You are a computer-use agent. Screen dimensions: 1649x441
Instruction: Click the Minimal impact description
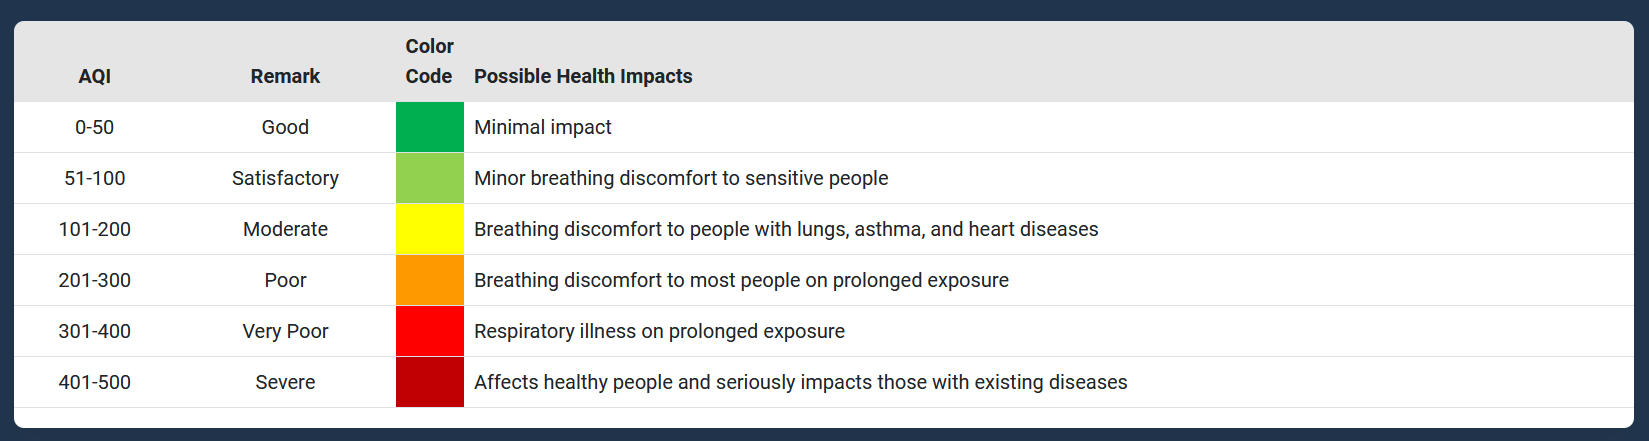[x=542, y=127]
